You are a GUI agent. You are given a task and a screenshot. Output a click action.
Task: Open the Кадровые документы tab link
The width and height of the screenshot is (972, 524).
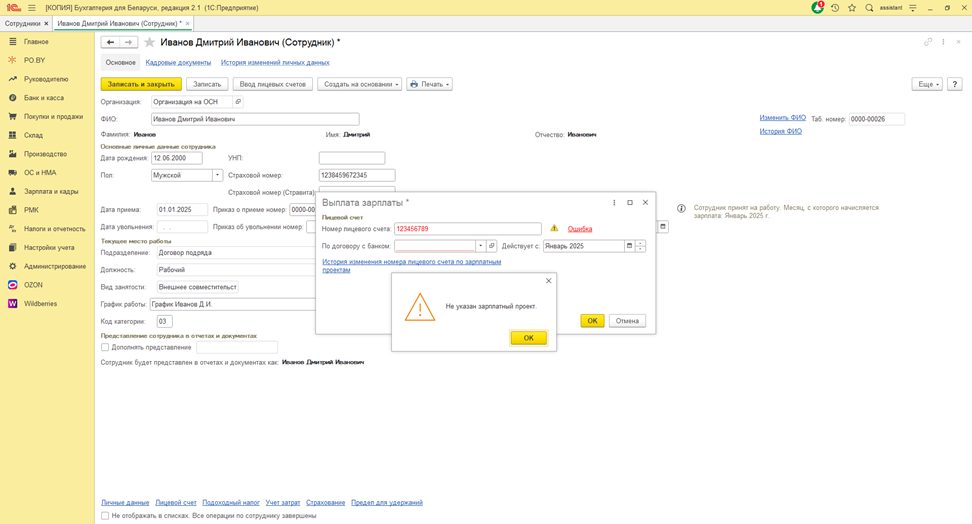[x=178, y=63]
